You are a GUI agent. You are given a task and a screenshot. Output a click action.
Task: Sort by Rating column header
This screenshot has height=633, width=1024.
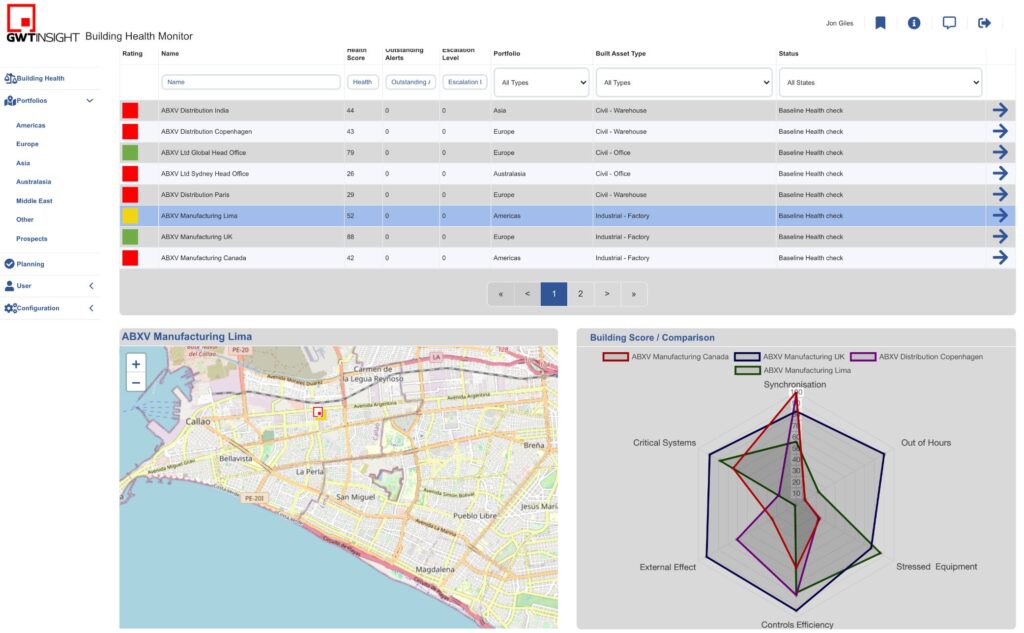click(x=132, y=54)
